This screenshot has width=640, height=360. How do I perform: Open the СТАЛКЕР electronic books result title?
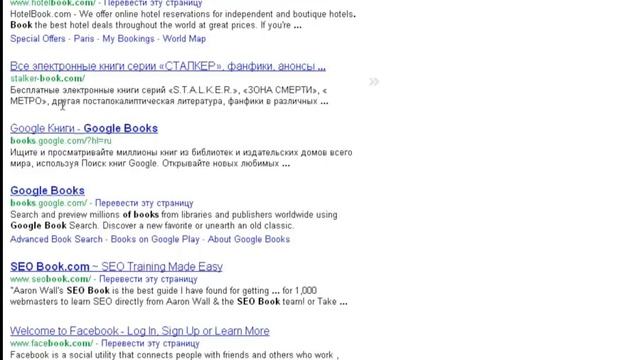pyautogui.click(x=168, y=66)
